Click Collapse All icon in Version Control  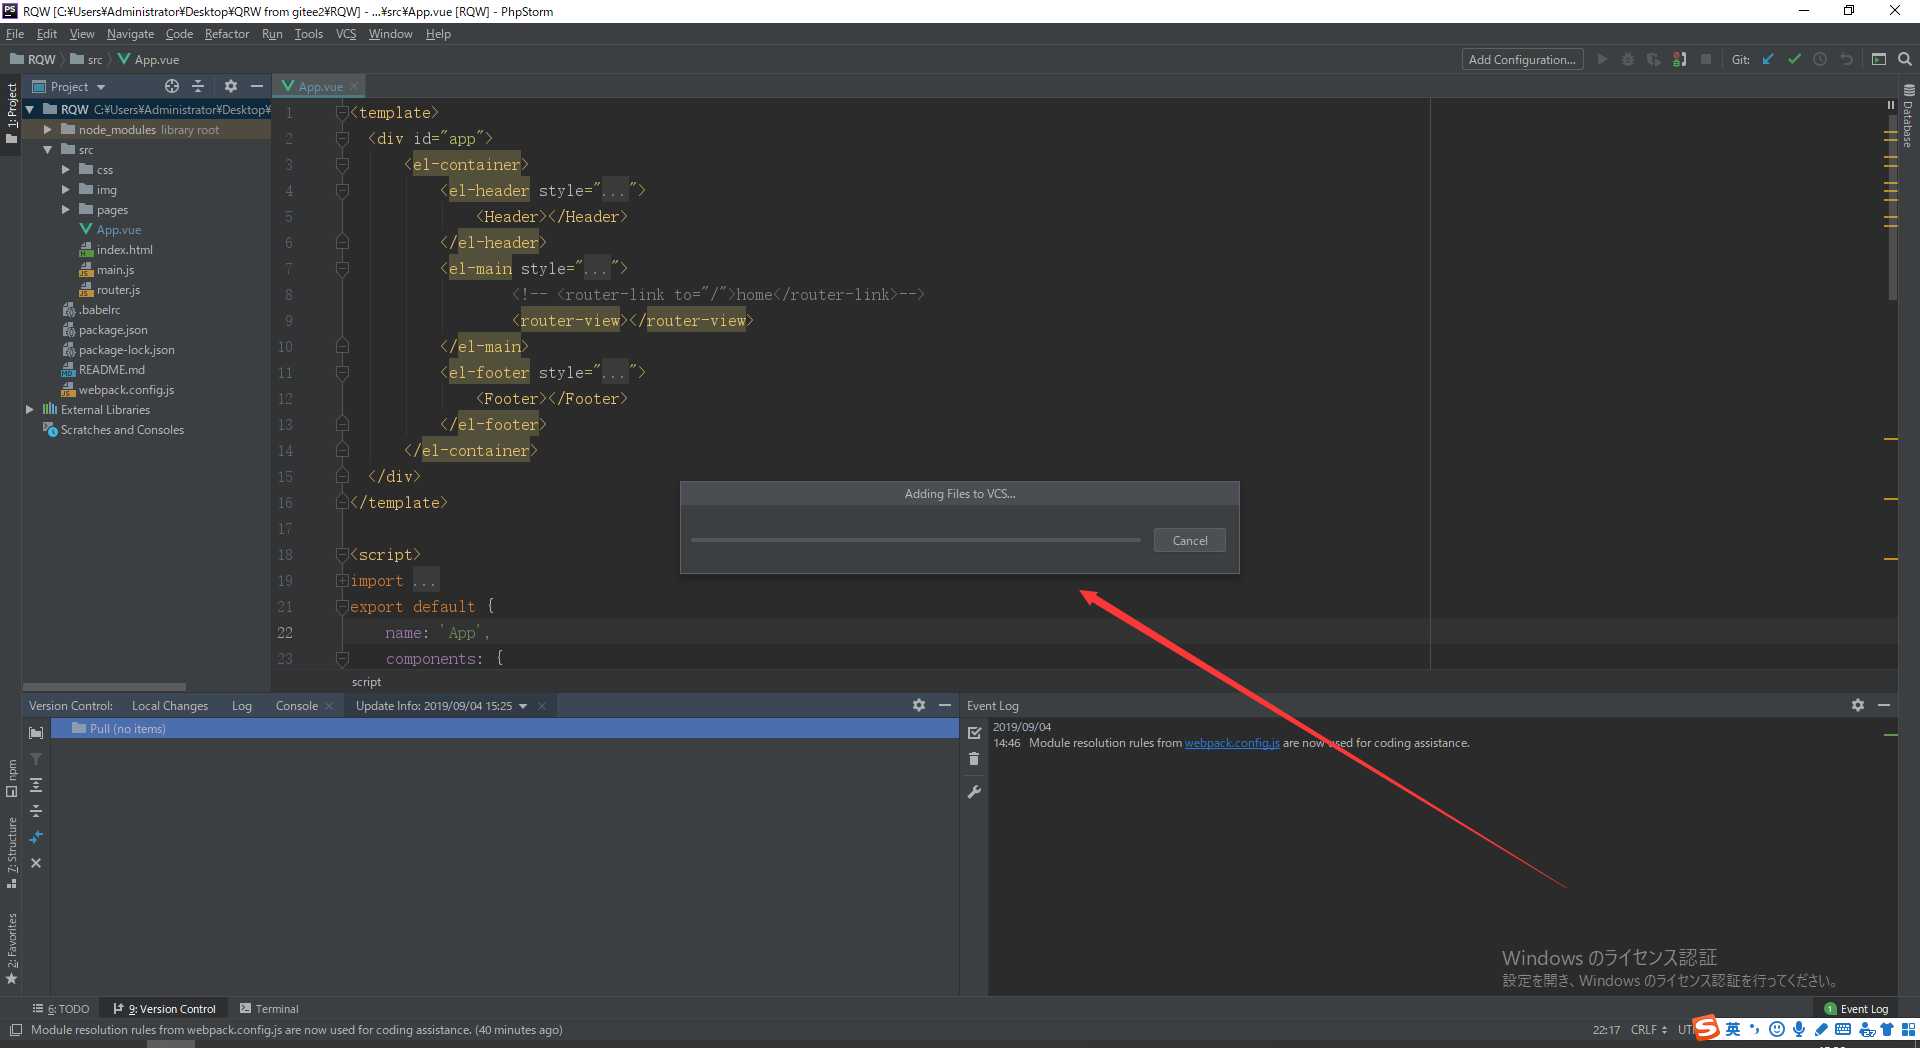click(x=36, y=811)
